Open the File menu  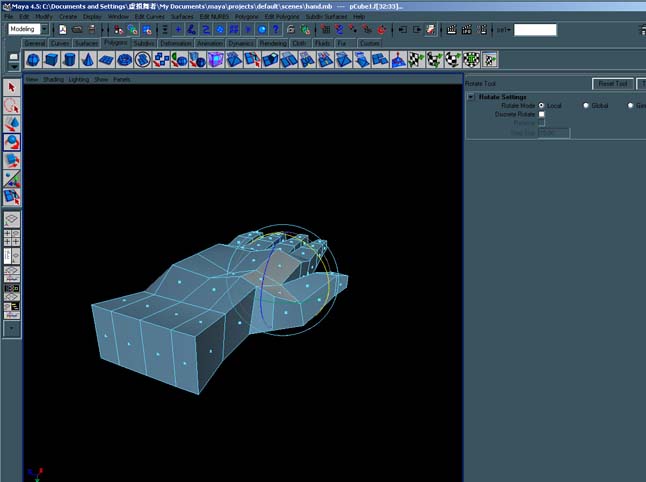[9, 16]
